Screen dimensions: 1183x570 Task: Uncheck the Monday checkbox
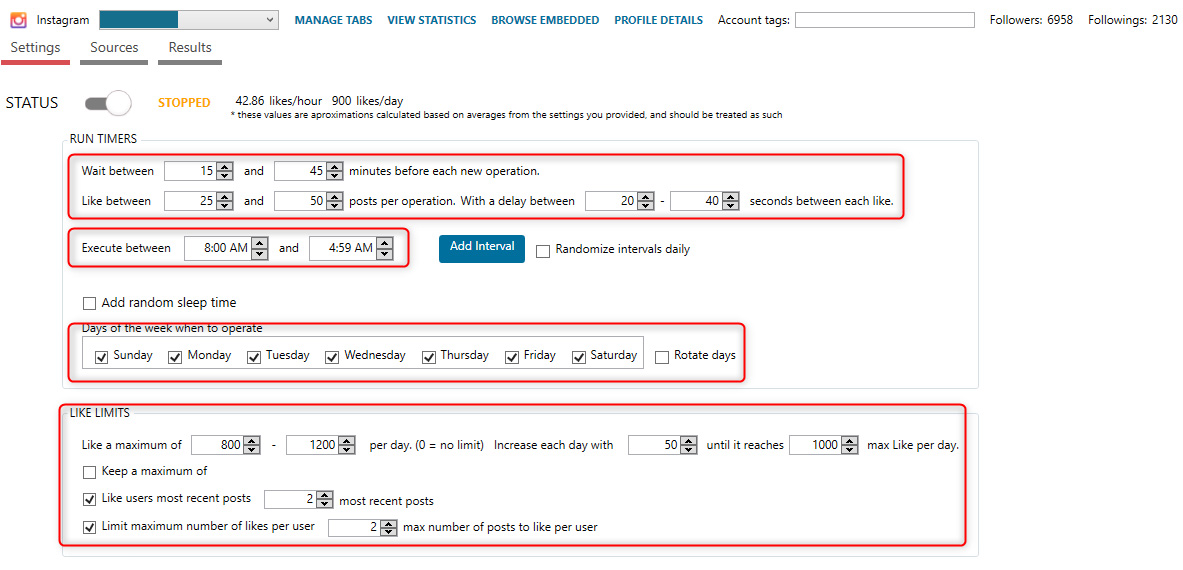point(175,357)
